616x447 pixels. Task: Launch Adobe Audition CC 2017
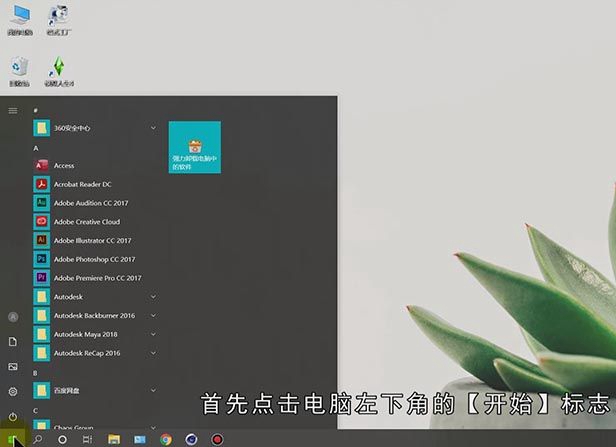click(96, 203)
